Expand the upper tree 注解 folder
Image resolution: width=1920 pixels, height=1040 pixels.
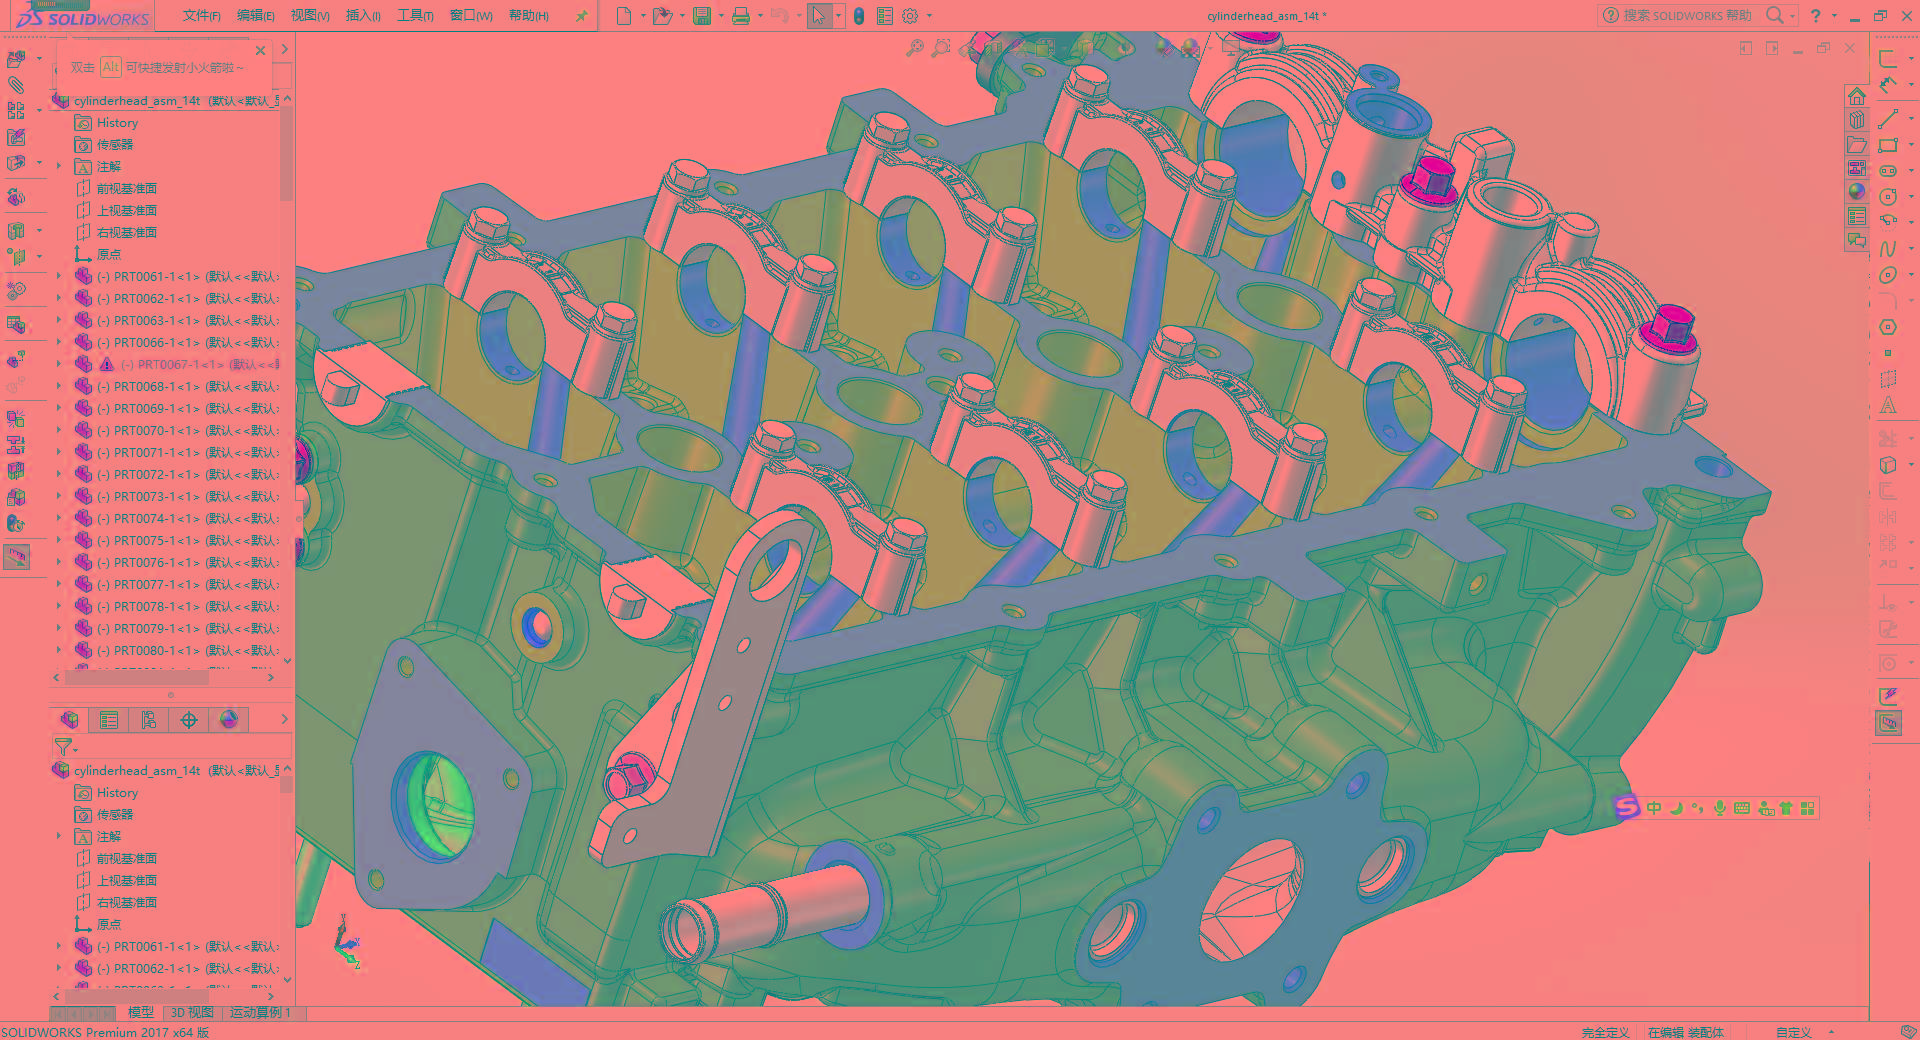[x=58, y=166]
